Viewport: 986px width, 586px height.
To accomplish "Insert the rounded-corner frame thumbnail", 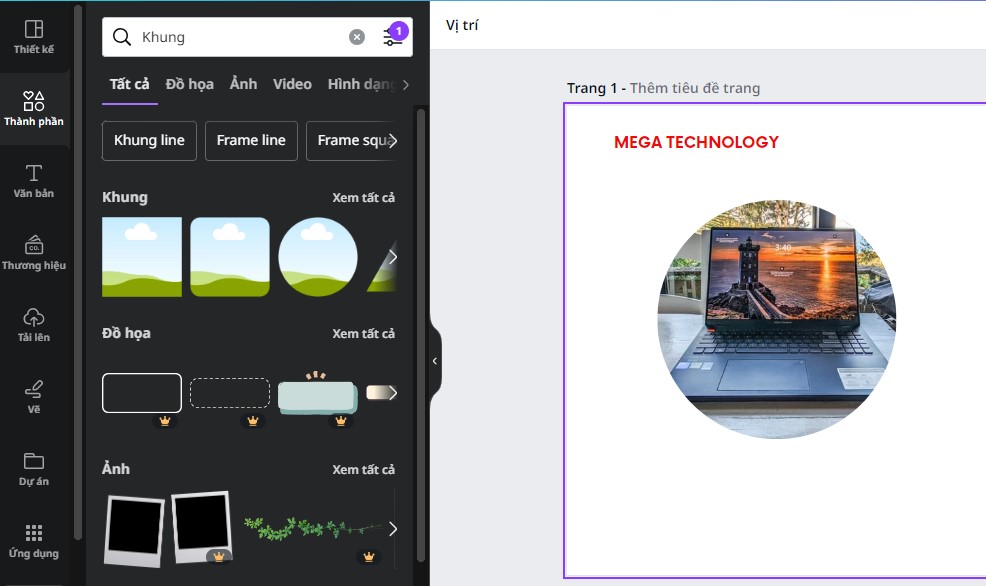I will coord(230,257).
